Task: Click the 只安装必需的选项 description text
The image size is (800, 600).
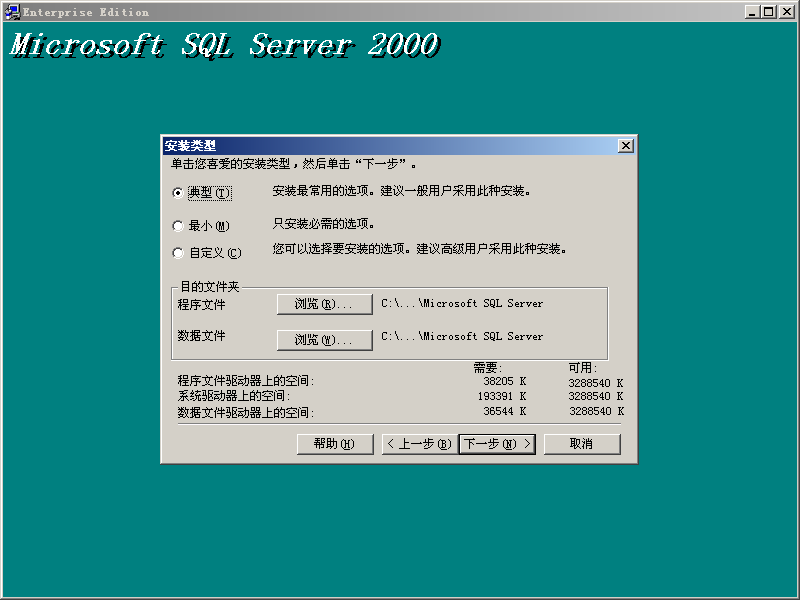Action: (324, 223)
